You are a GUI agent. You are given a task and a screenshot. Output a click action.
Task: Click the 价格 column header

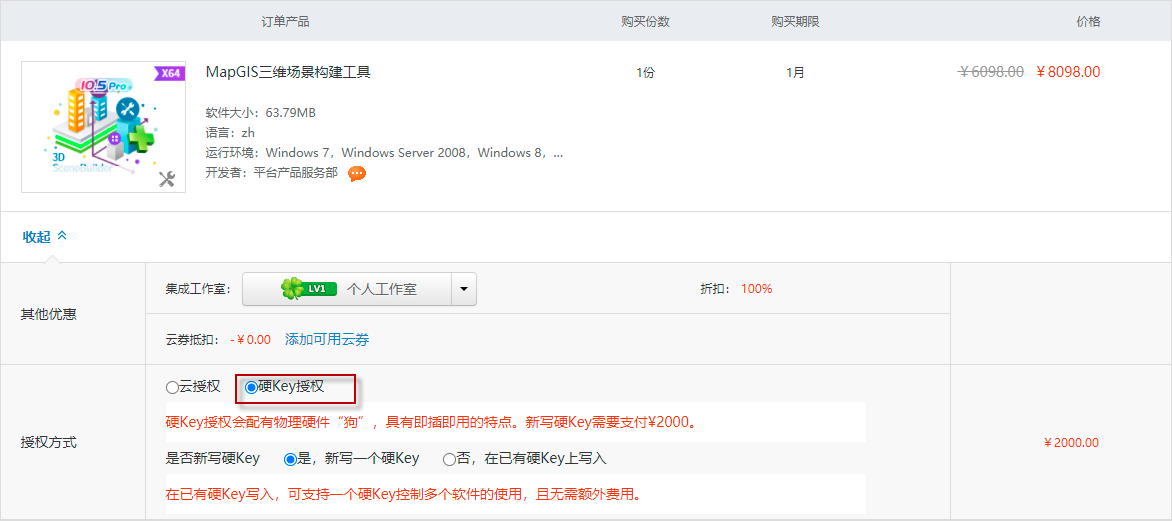[1088, 22]
